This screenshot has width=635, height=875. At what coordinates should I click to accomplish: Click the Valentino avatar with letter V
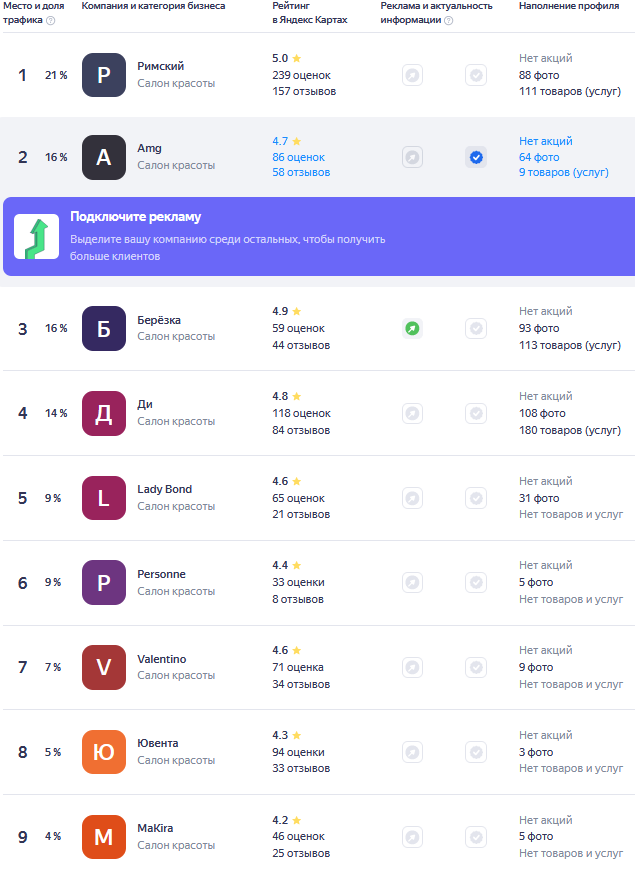104,667
